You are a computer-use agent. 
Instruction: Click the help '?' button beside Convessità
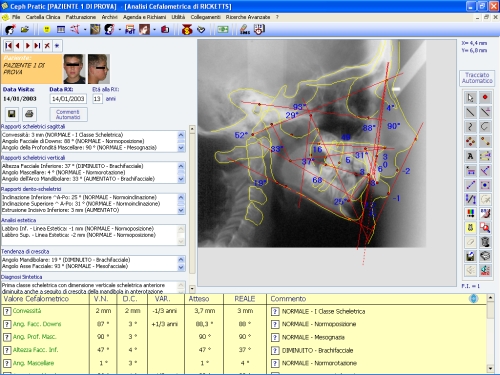point(7,311)
